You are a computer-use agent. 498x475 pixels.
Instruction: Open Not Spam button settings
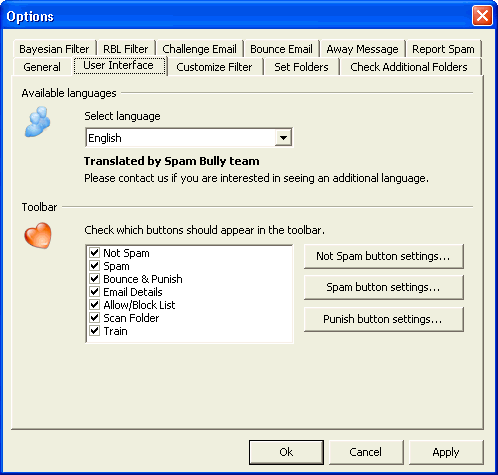[x=383, y=256]
